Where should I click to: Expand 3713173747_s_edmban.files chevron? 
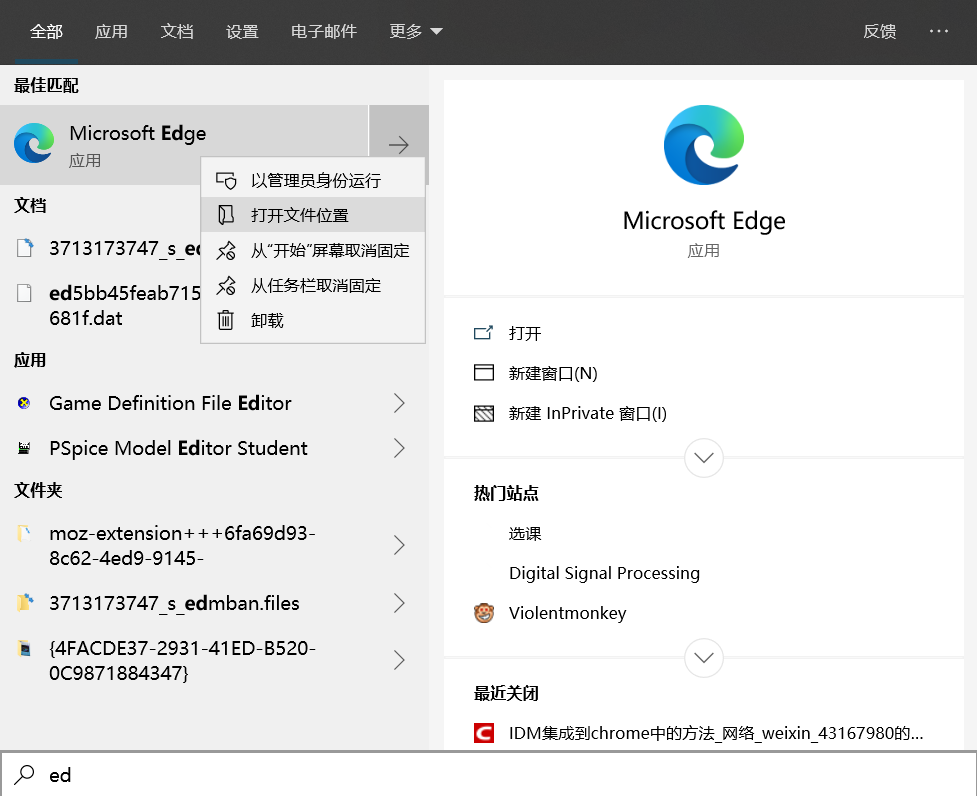coord(399,603)
